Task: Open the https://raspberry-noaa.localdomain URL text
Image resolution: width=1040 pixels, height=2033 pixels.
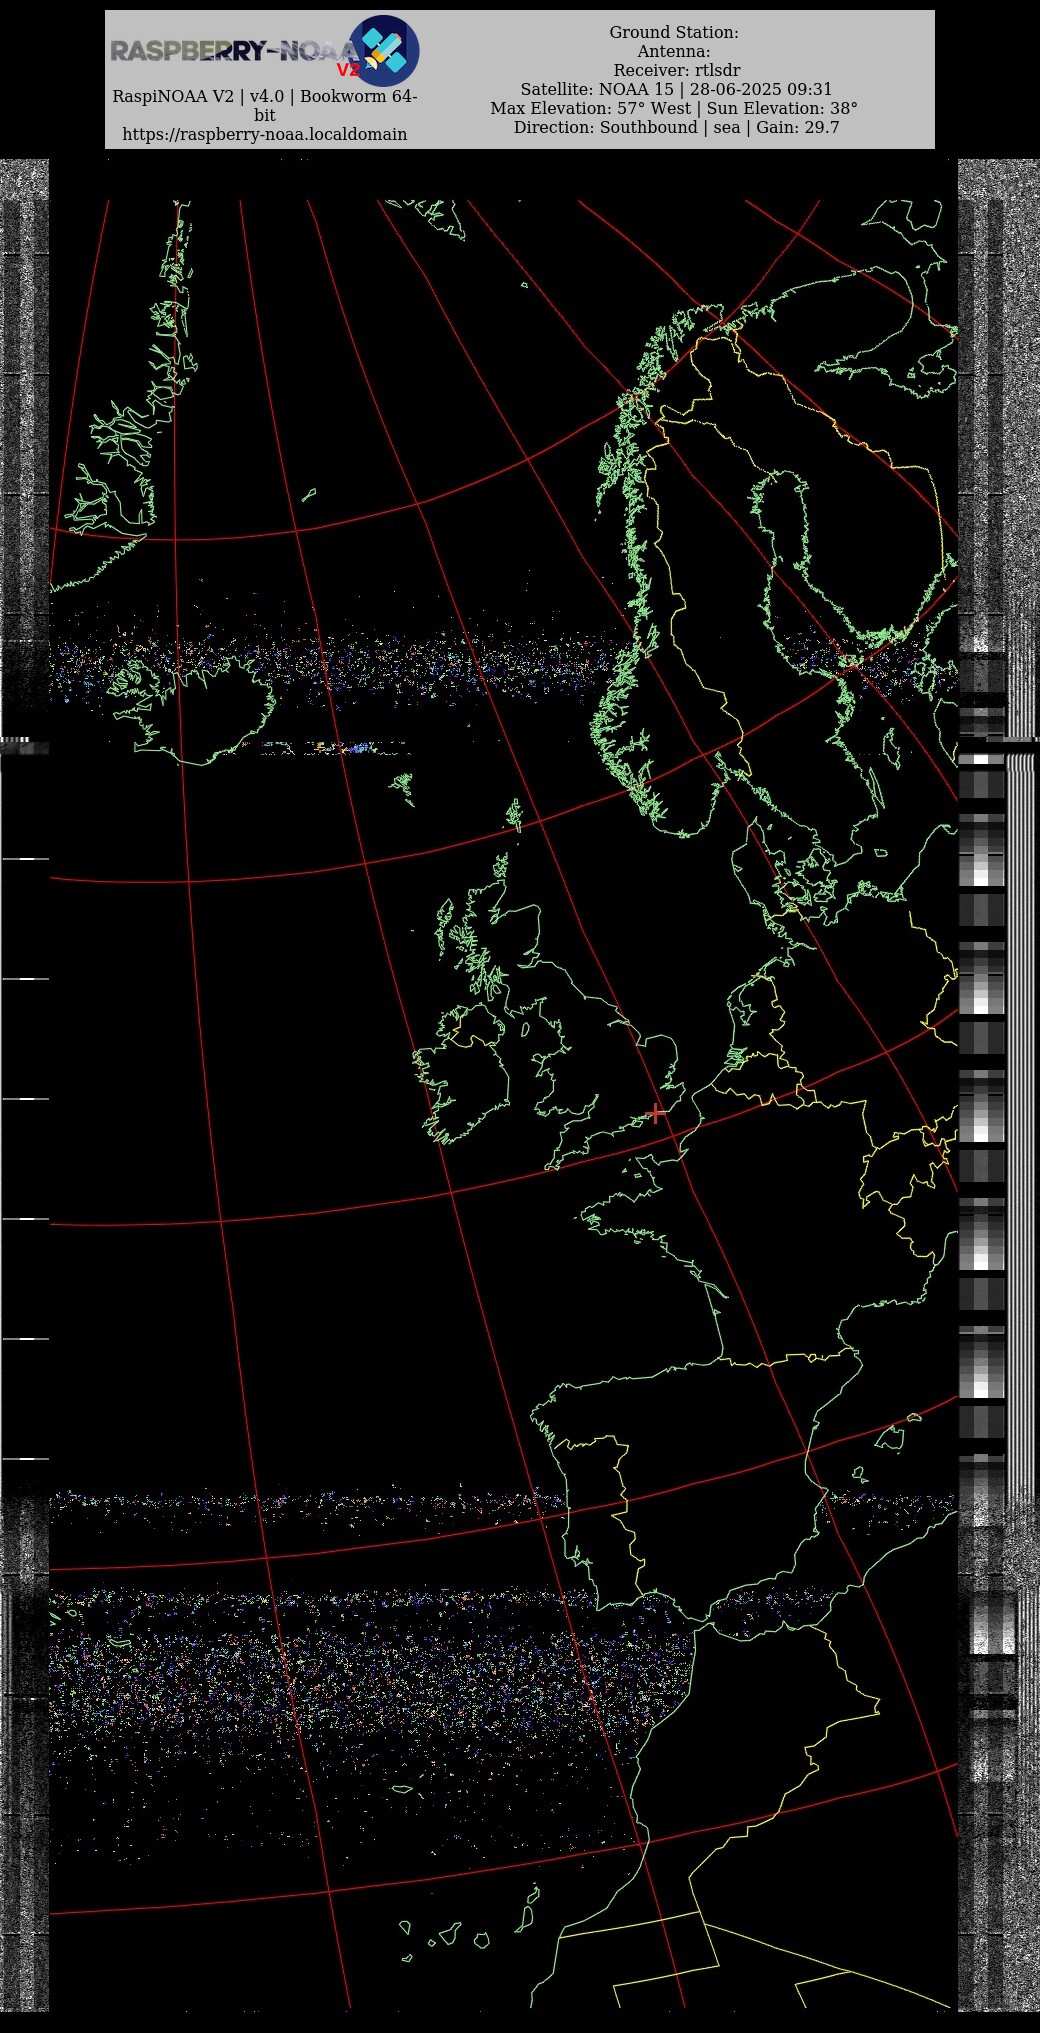Action: coord(265,134)
